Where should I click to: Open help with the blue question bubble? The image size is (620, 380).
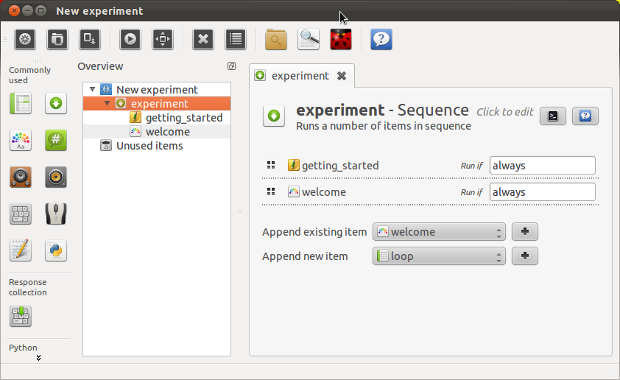(381, 39)
